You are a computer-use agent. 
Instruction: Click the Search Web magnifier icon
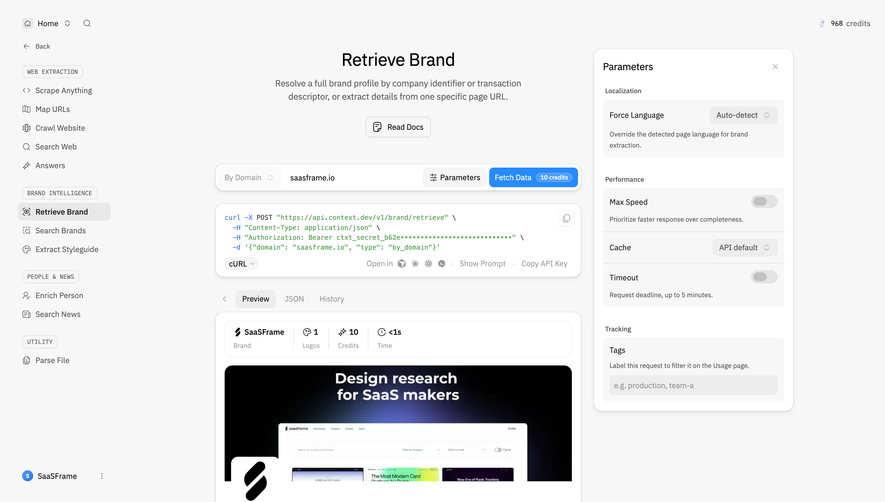coord(27,147)
